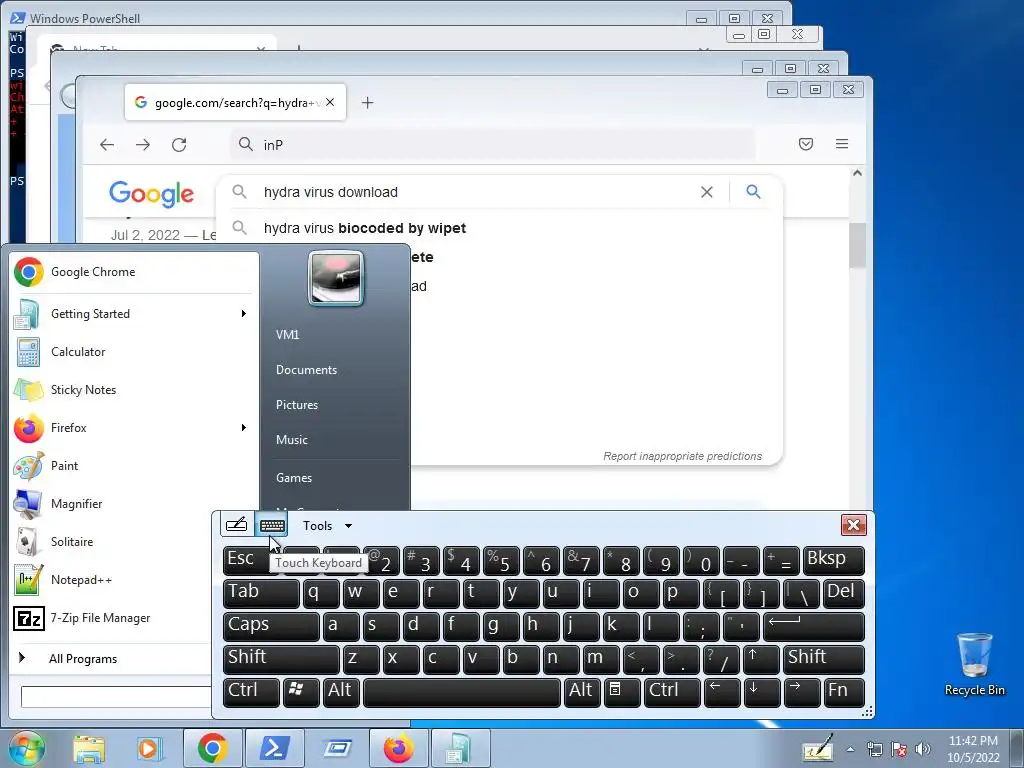Open Music from Start menu

pos(292,440)
